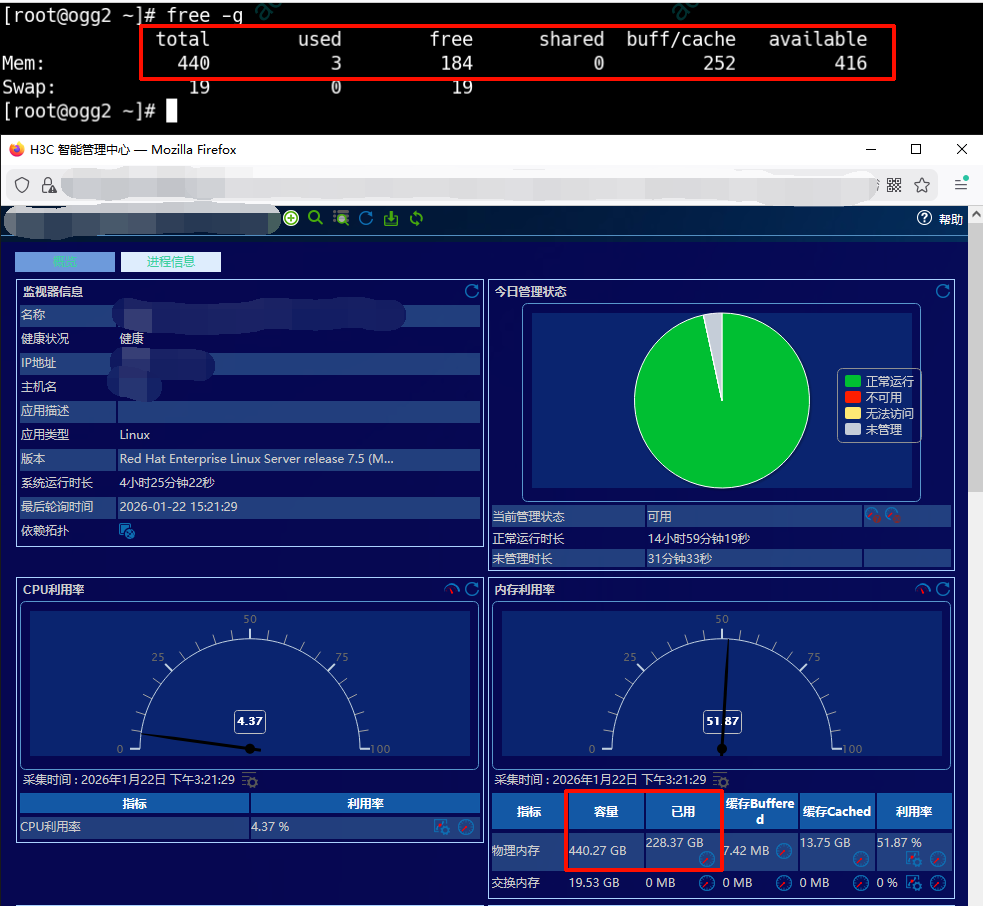Click the green add (plus) icon in toolbar

(x=291, y=218)
